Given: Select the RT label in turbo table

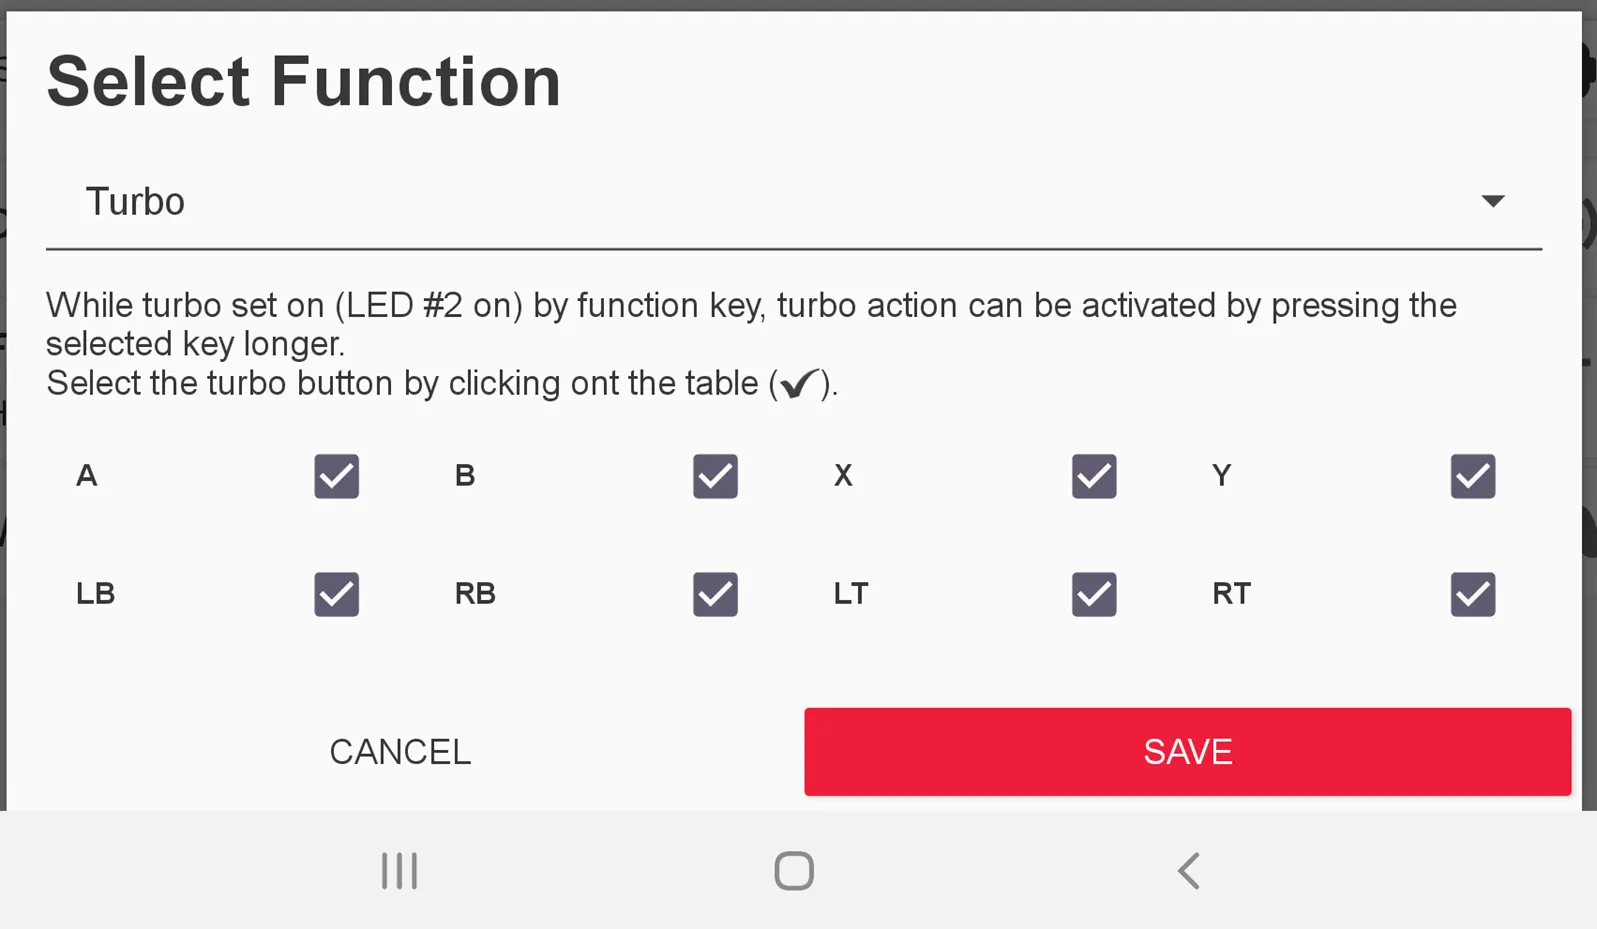Looking at the screenshot, I should pos(1231,594).
